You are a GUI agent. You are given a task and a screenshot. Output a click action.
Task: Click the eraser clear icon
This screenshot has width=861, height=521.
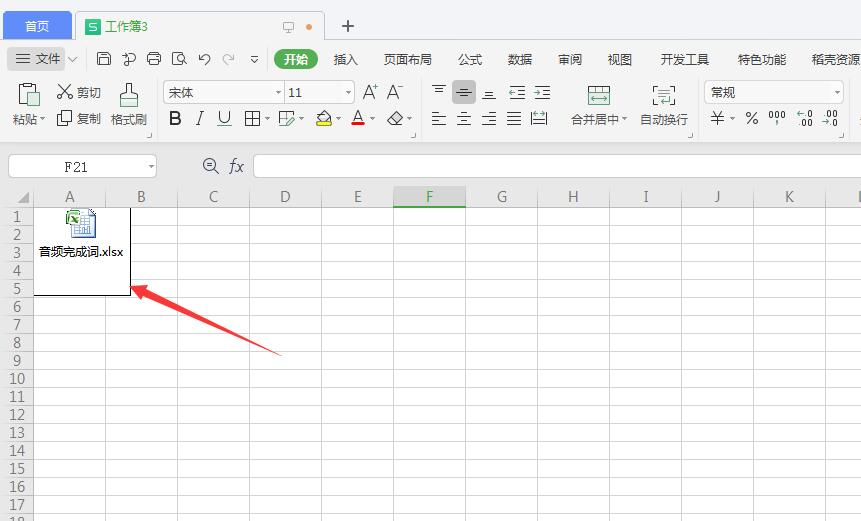tap(395, 118)
